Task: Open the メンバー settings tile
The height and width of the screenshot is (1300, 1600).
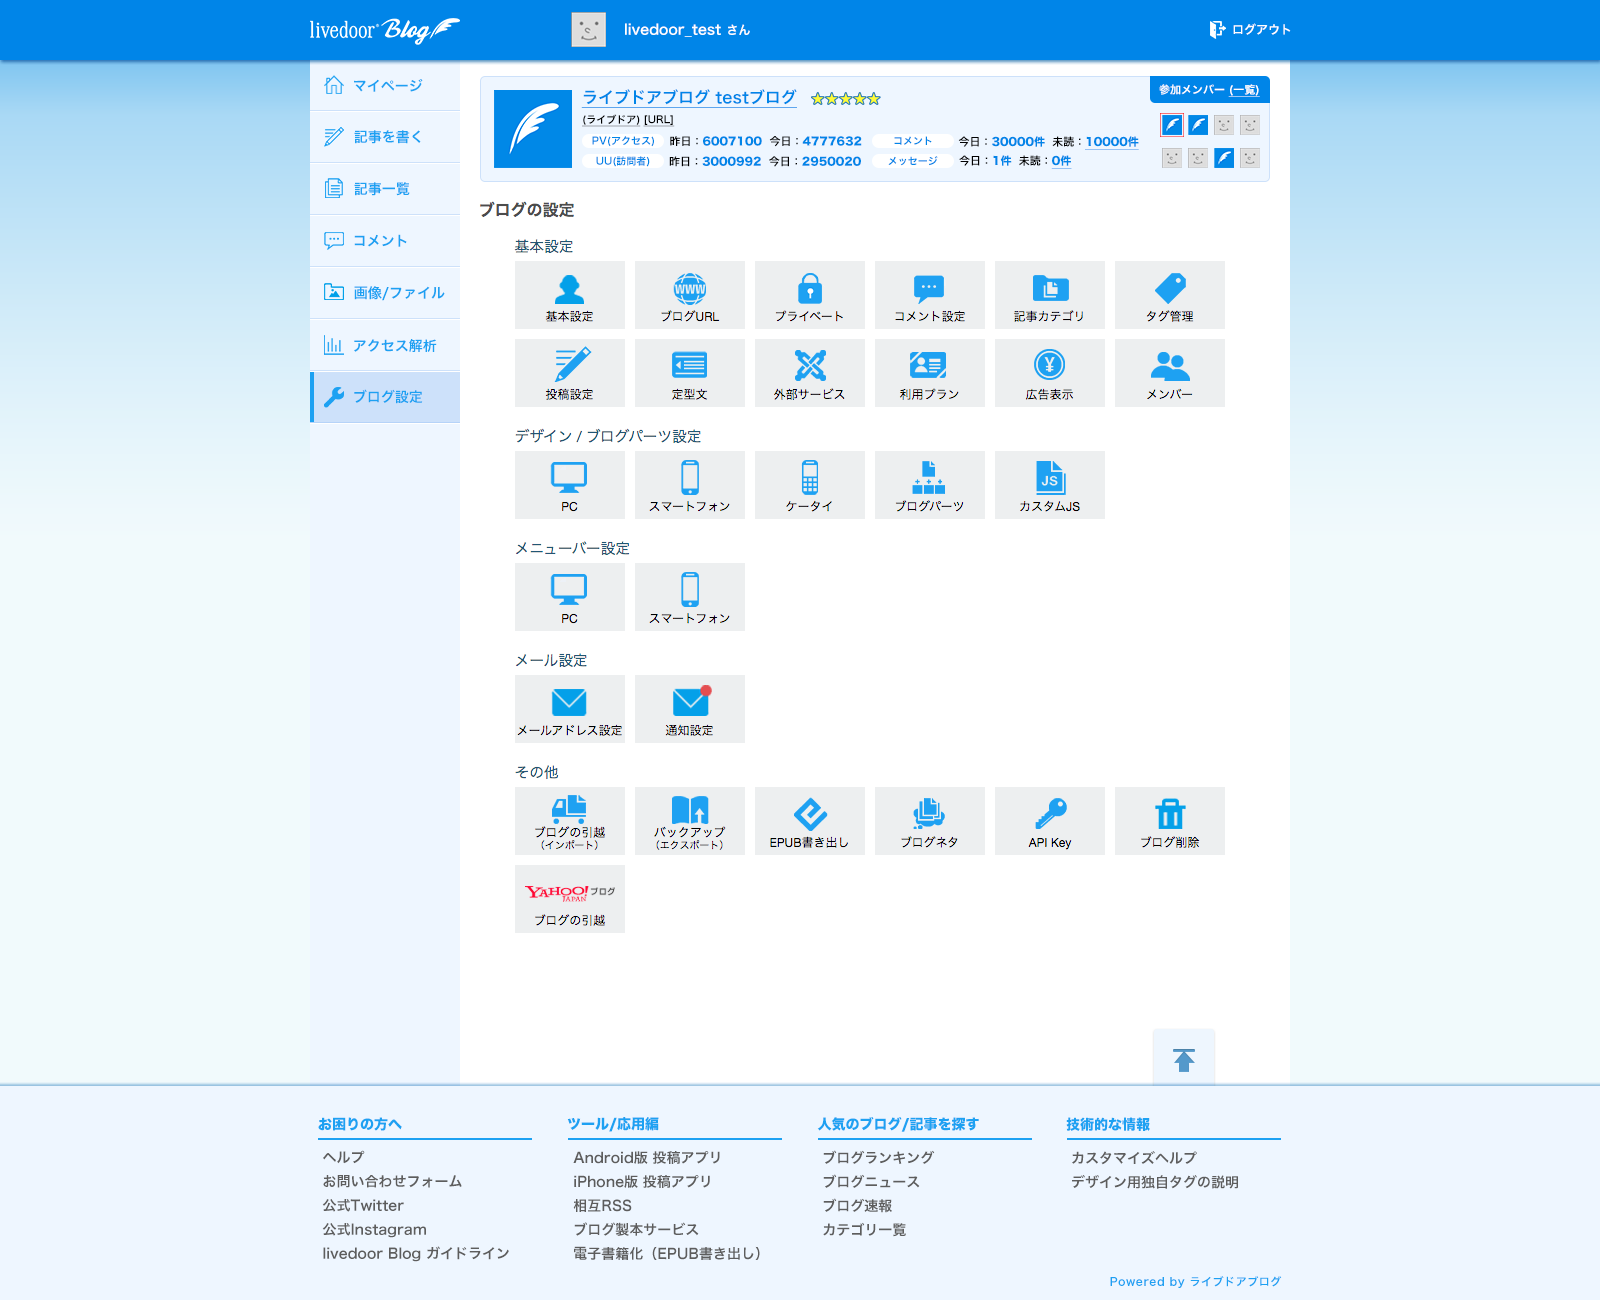Action: click(x=1170, y=373)
